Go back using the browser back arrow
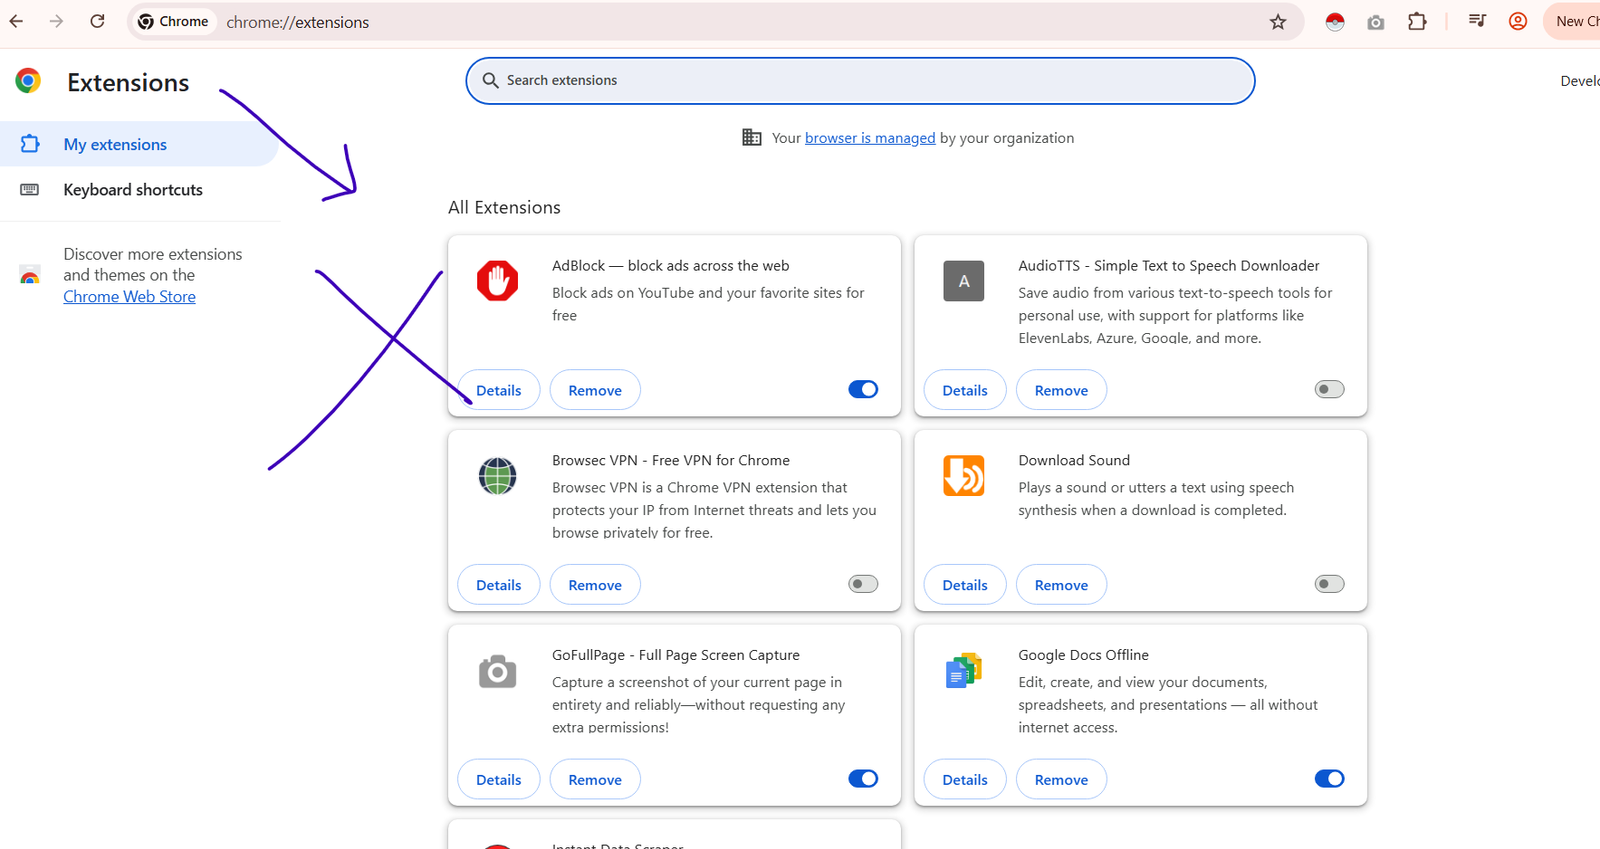This screenshot has width=1600, height=849. click(16, 21)
